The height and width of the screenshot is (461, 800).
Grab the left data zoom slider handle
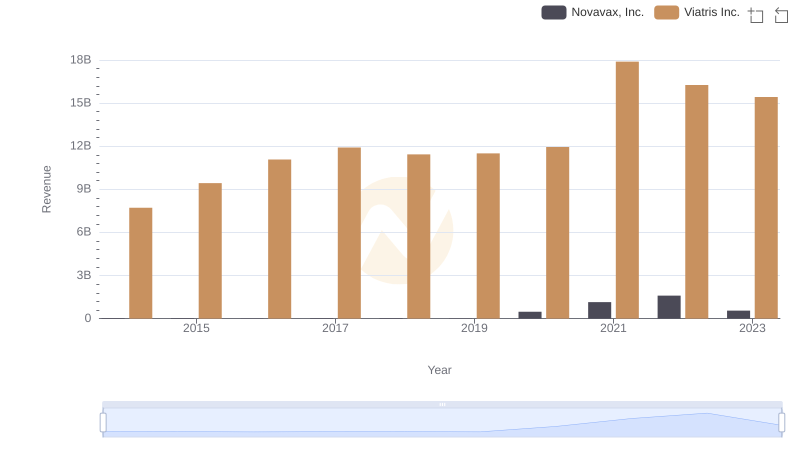coord(103,423)
